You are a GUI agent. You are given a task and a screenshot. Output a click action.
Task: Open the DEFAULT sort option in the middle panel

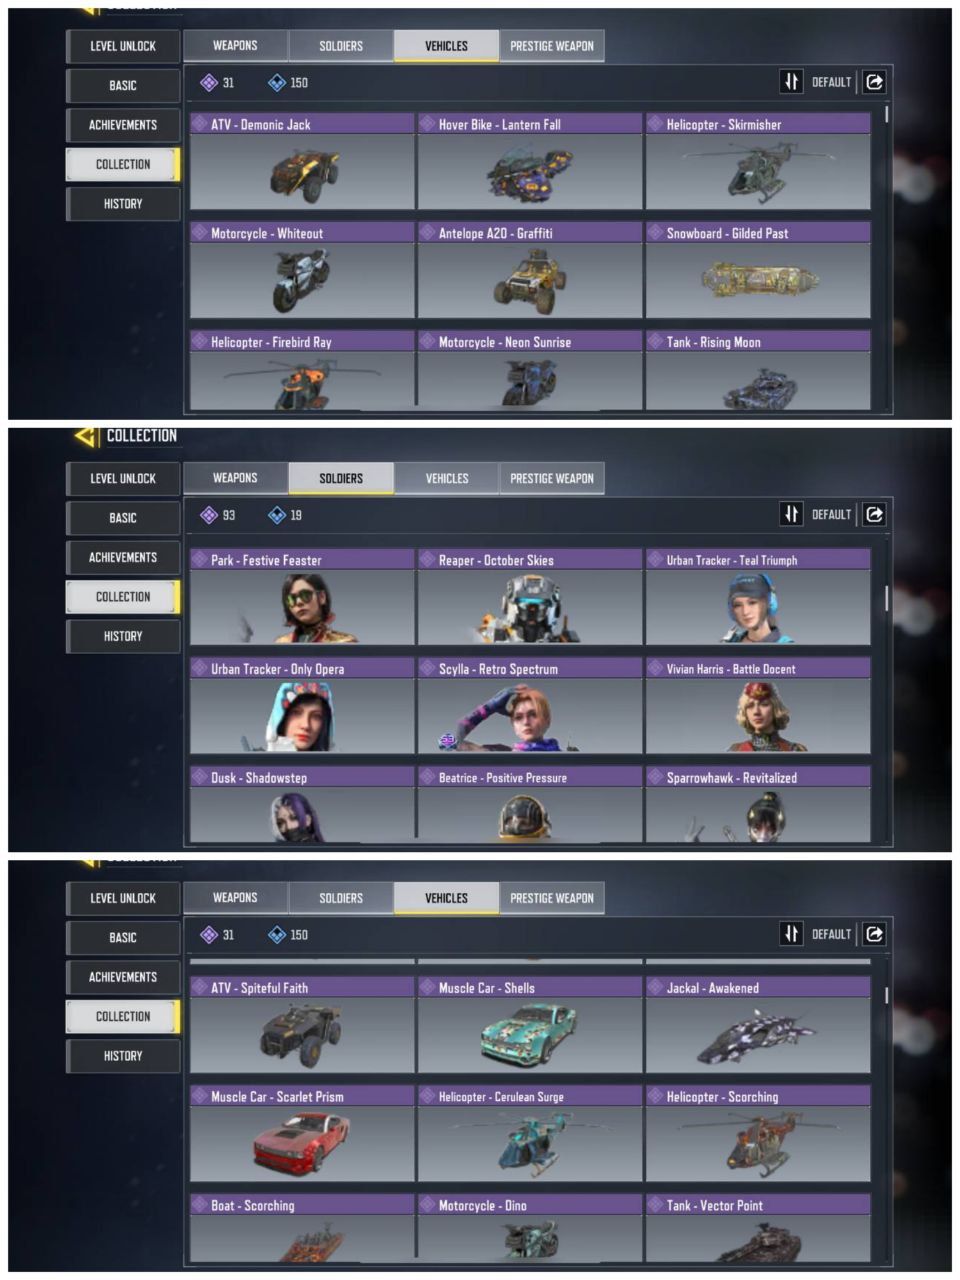point(831,515)
